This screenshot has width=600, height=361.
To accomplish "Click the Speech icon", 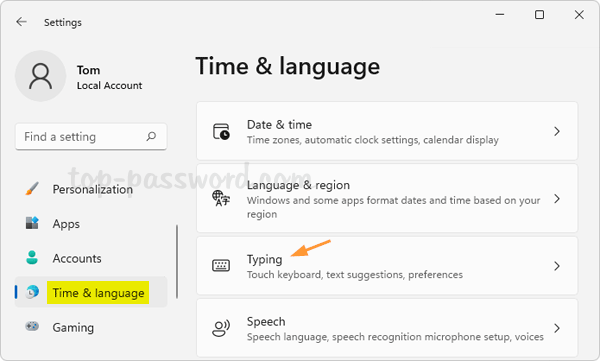I will pos(221,328).
